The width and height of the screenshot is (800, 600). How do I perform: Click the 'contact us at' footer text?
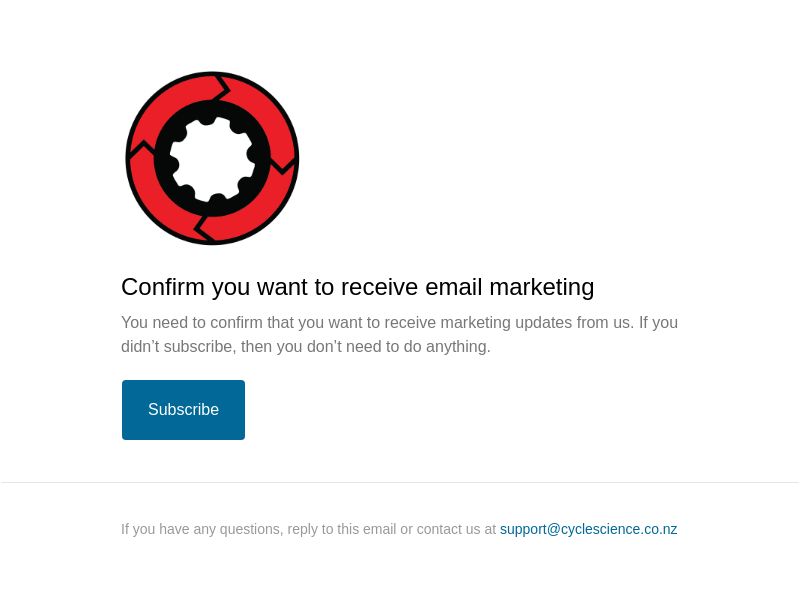[456, 529]
